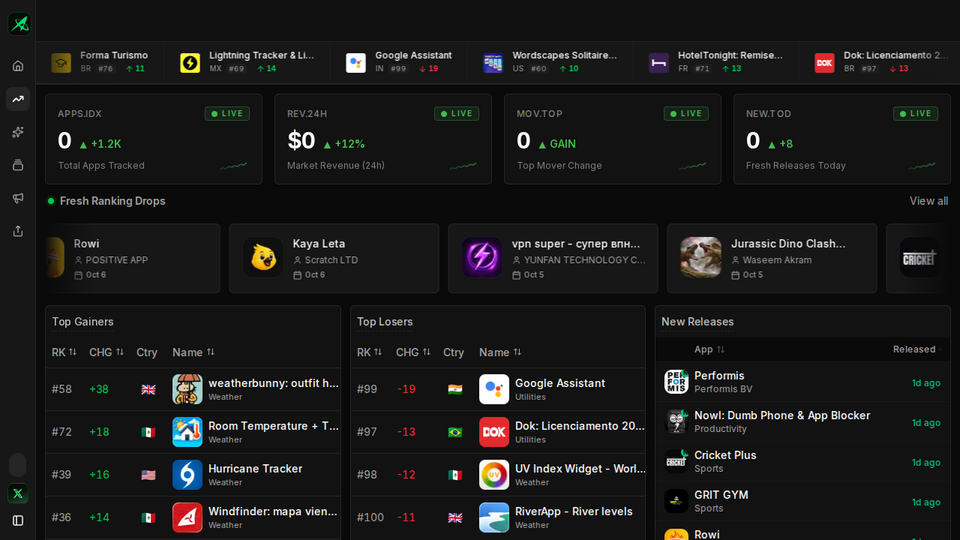
Task: Toggle the pill switch in sidebar
Action: coord(18,465)
